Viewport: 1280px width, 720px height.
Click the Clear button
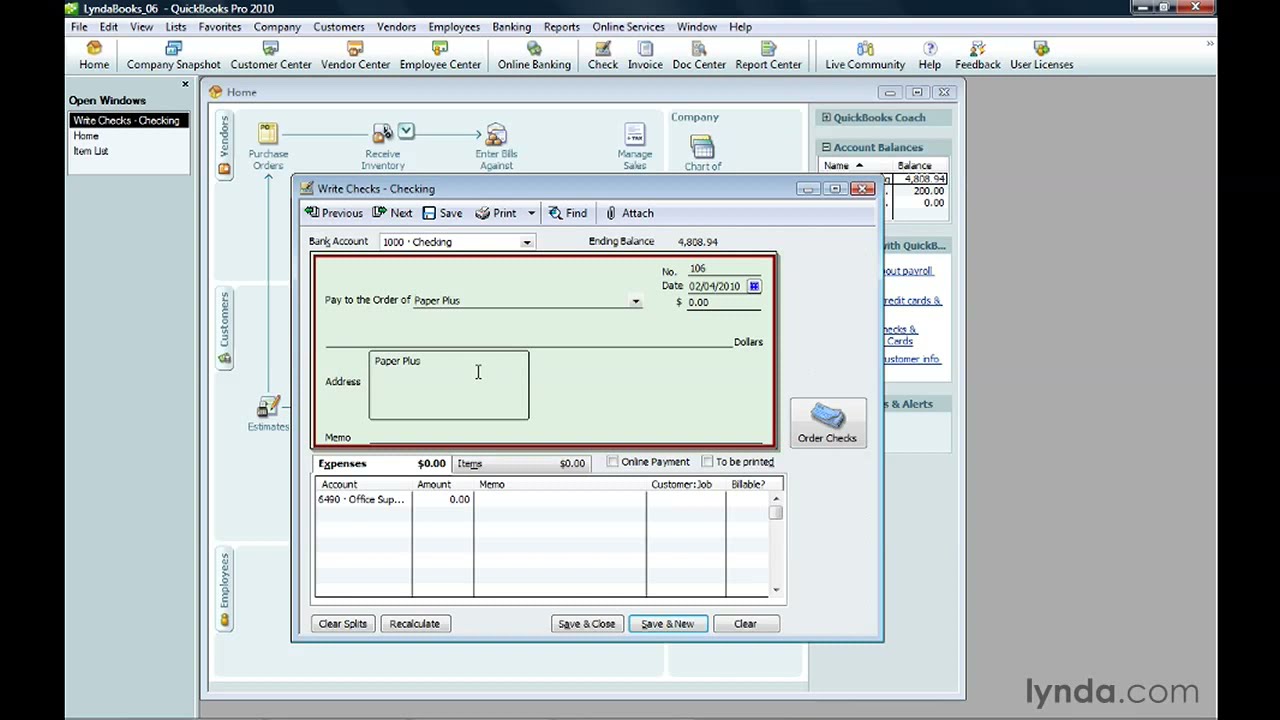click(x=745, y=624)
